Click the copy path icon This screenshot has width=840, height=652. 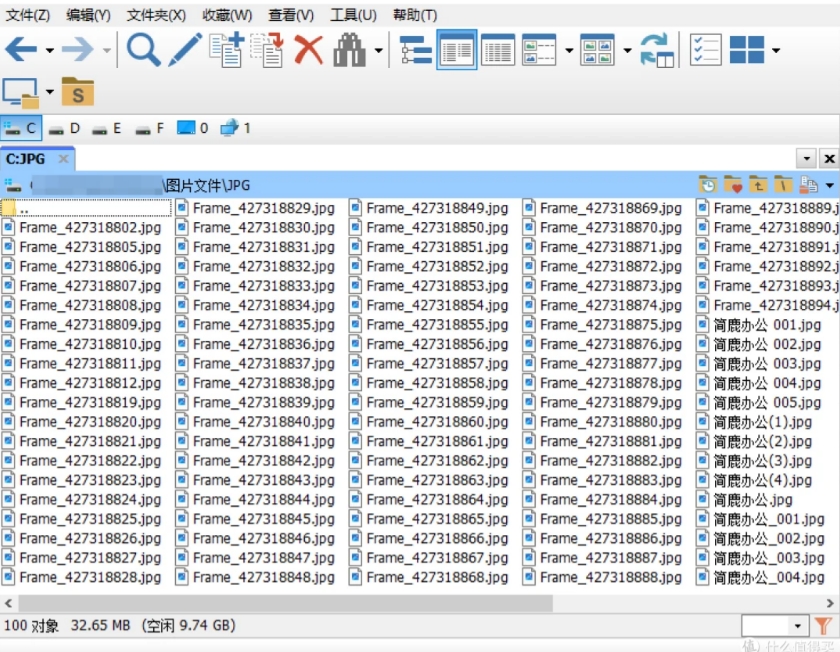pos(808,185)
